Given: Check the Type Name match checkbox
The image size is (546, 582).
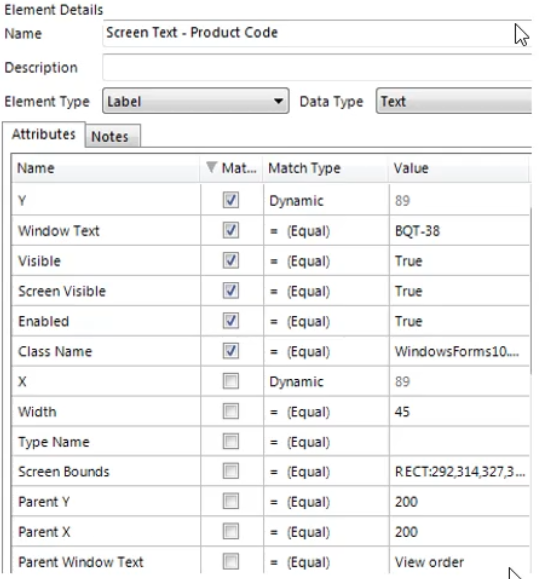Looking at the screenshot, I should pos(231,441).
